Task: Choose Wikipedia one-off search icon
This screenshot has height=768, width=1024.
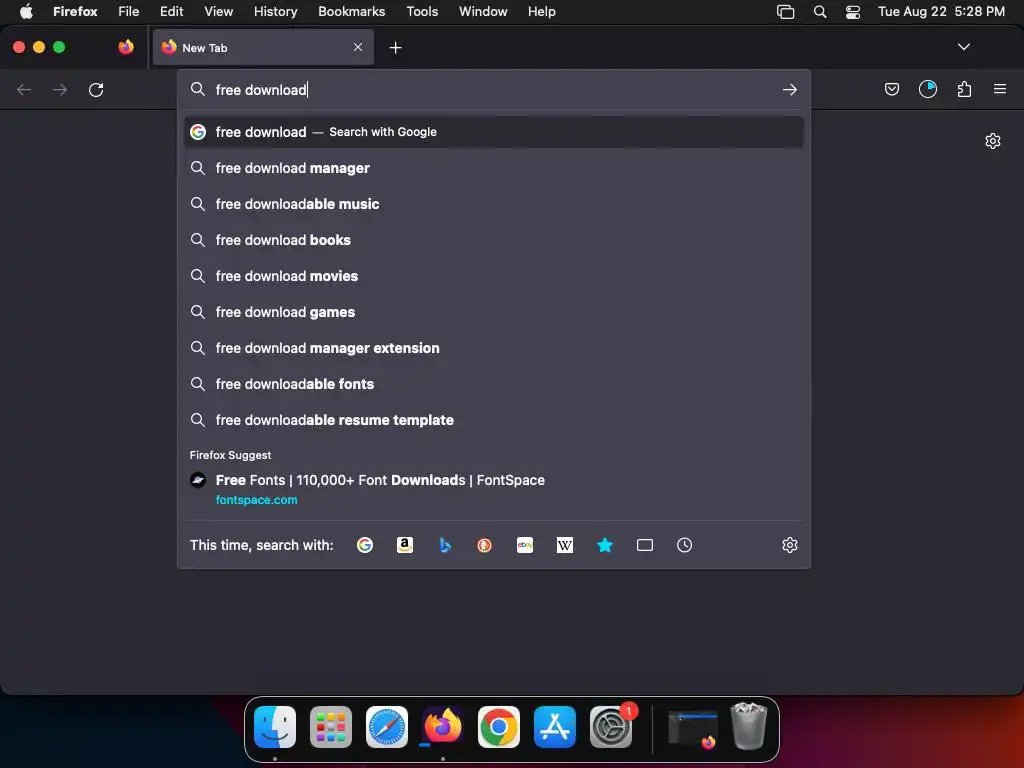Action: [x=565, y=545]
